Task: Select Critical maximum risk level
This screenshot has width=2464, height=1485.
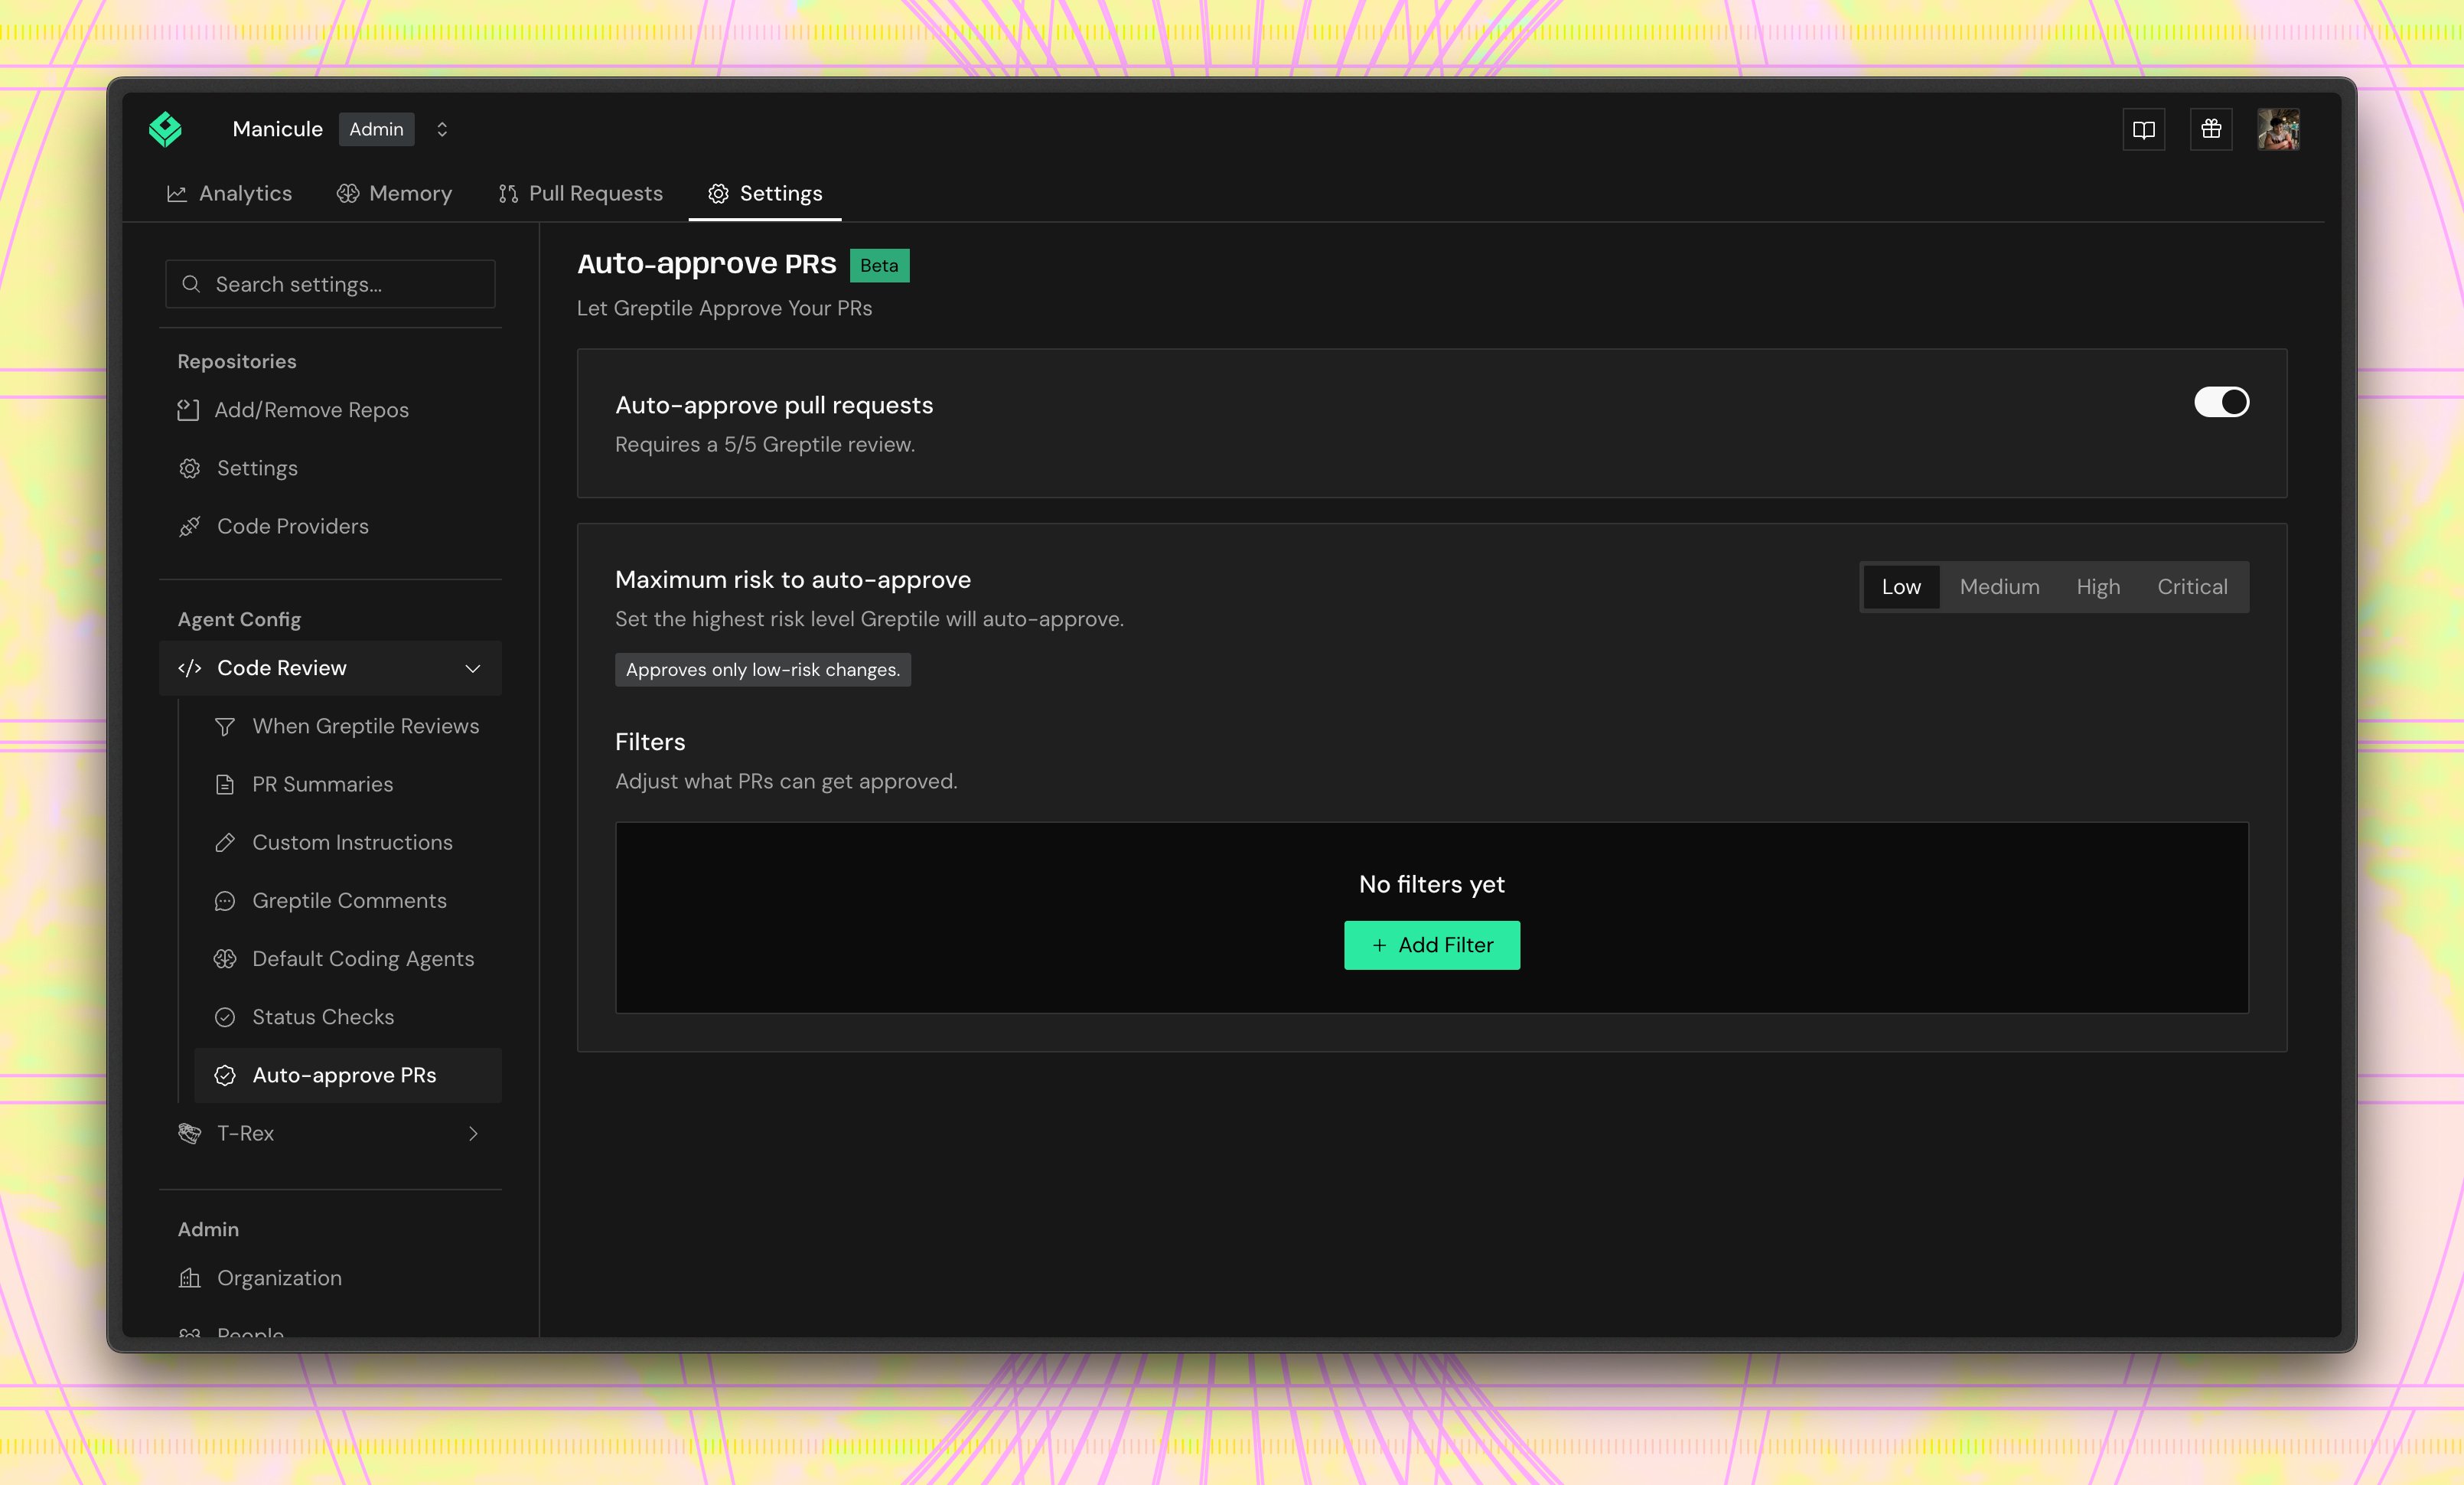Action: [2192, 587]
